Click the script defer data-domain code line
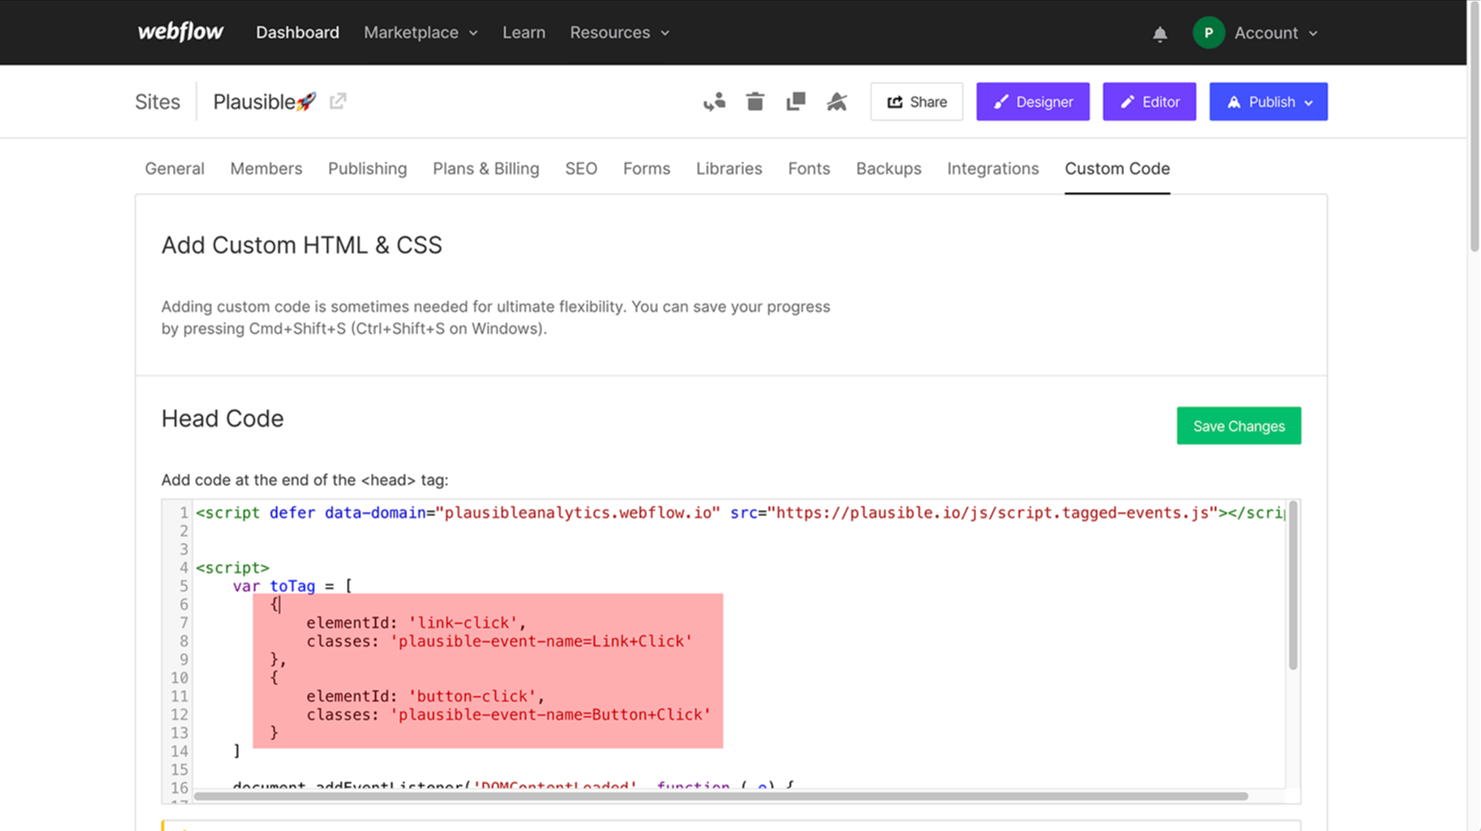This screenshot has height=831, width=1481. click(x=740, y=512)
